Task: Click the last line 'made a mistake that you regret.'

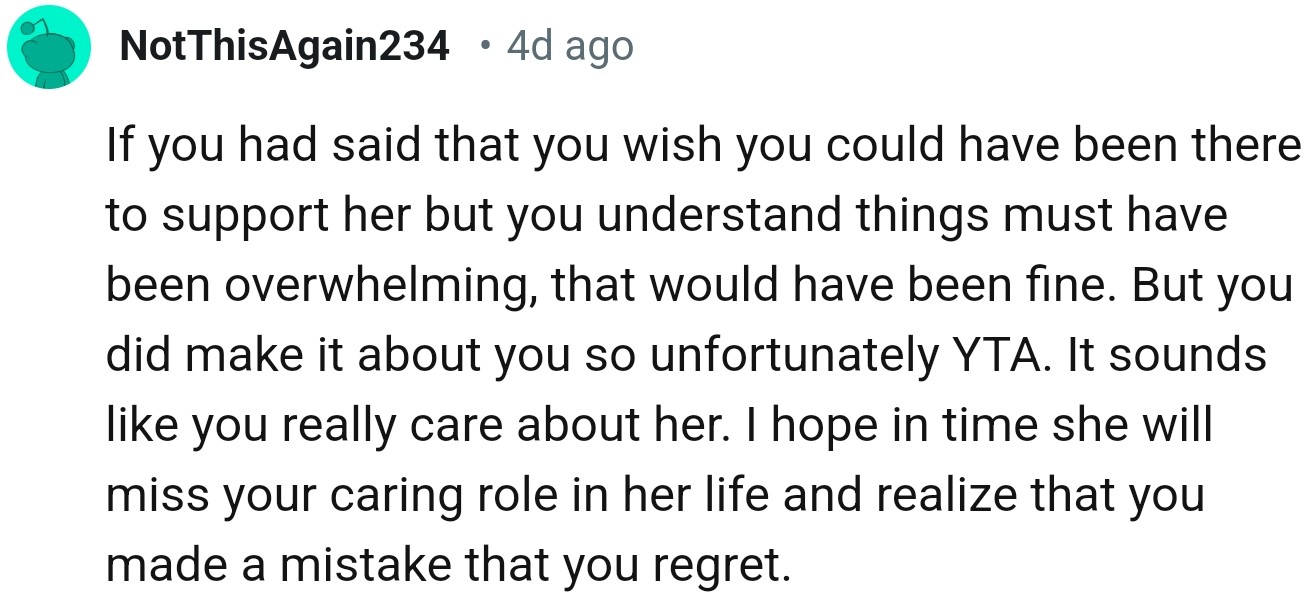Action: click(x=448, y=566)
